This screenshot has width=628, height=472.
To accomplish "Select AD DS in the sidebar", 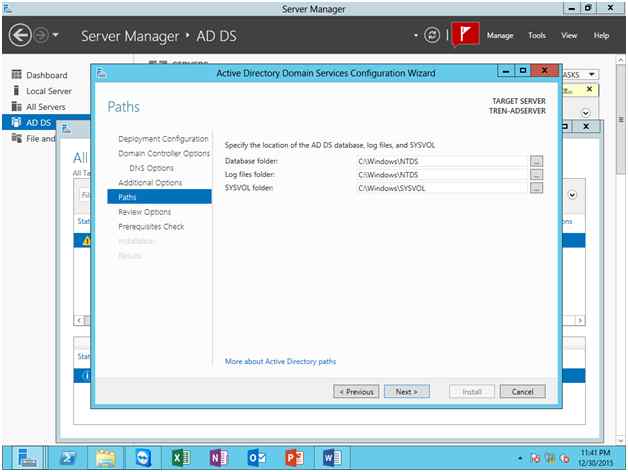I will pos(46,122).
